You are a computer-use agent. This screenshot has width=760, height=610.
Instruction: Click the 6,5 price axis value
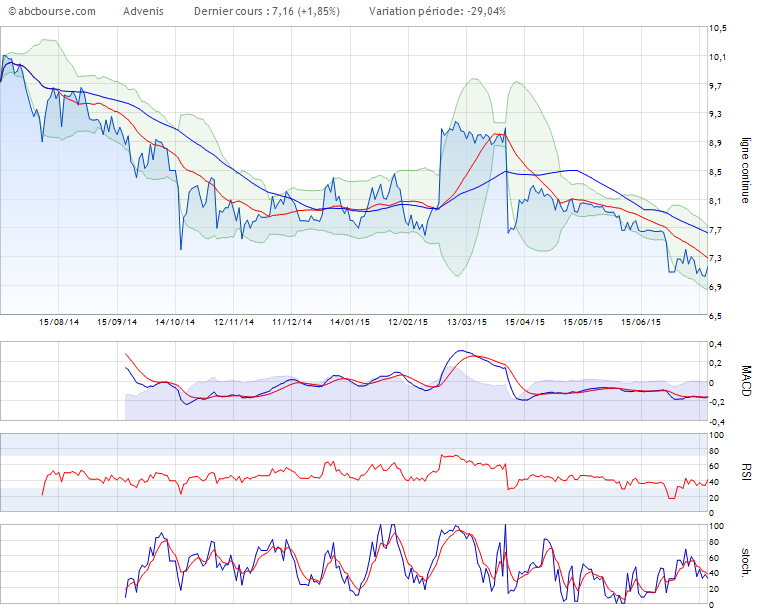coord(715,316)
